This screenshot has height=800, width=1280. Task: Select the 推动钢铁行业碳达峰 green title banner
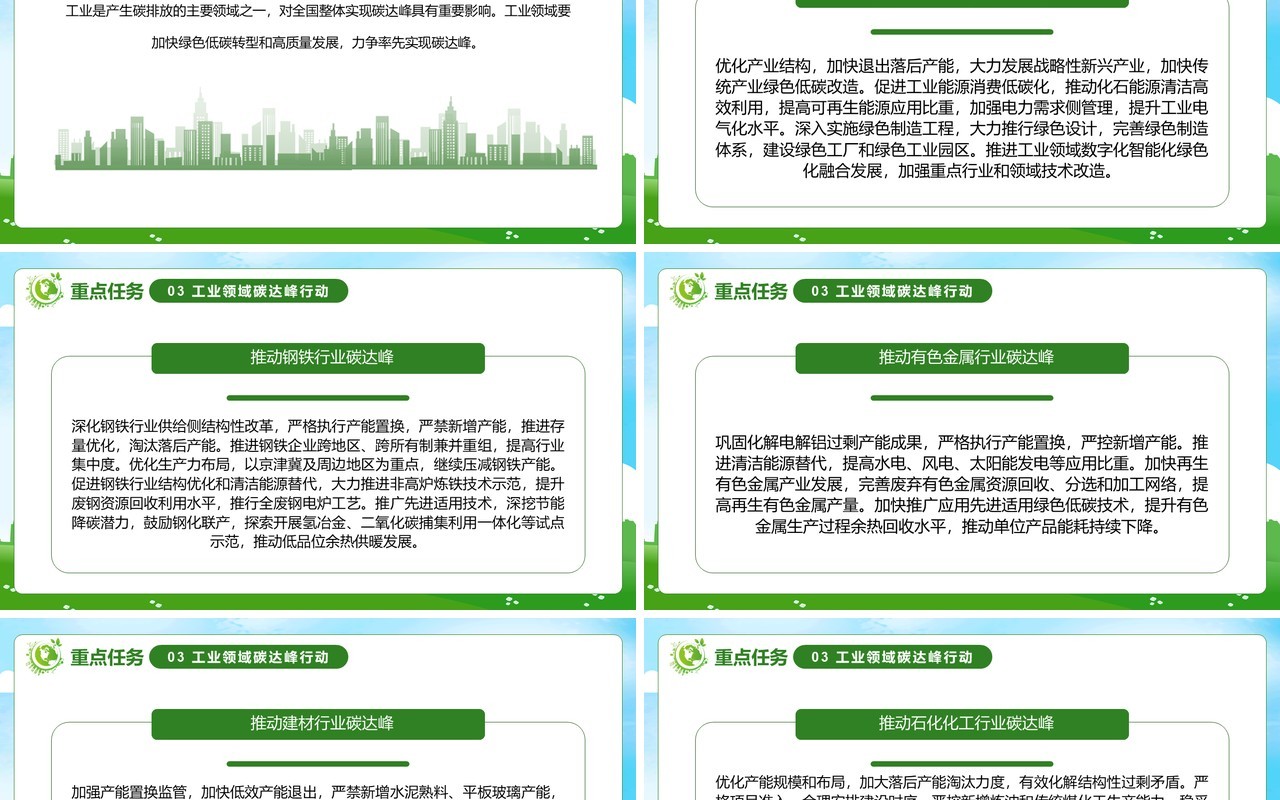tap(318, 358)
